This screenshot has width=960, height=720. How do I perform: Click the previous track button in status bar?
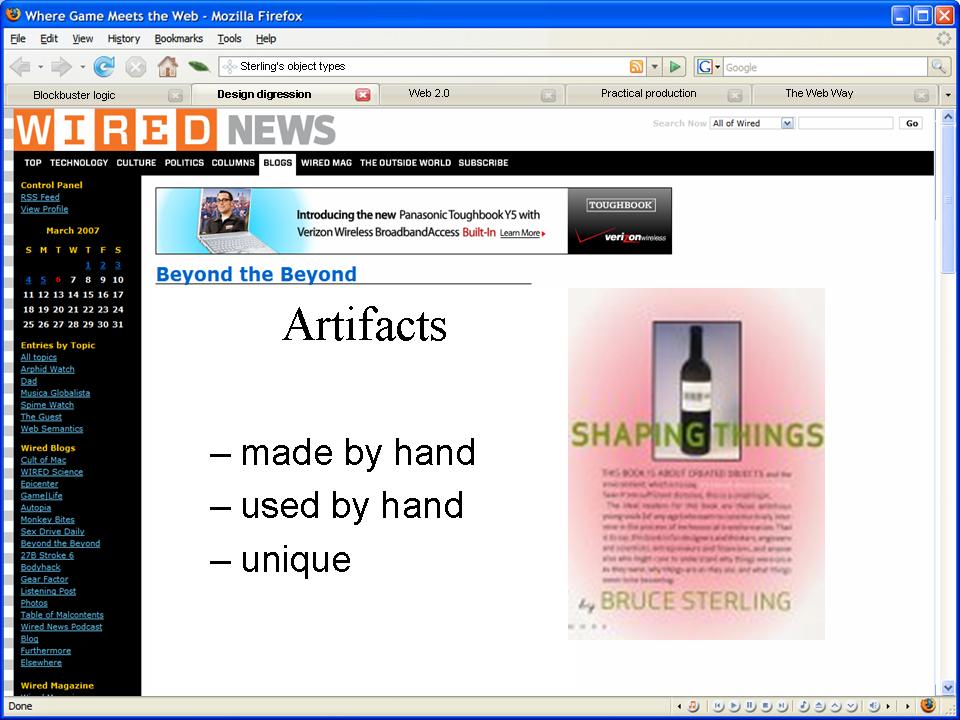[718, 706]
